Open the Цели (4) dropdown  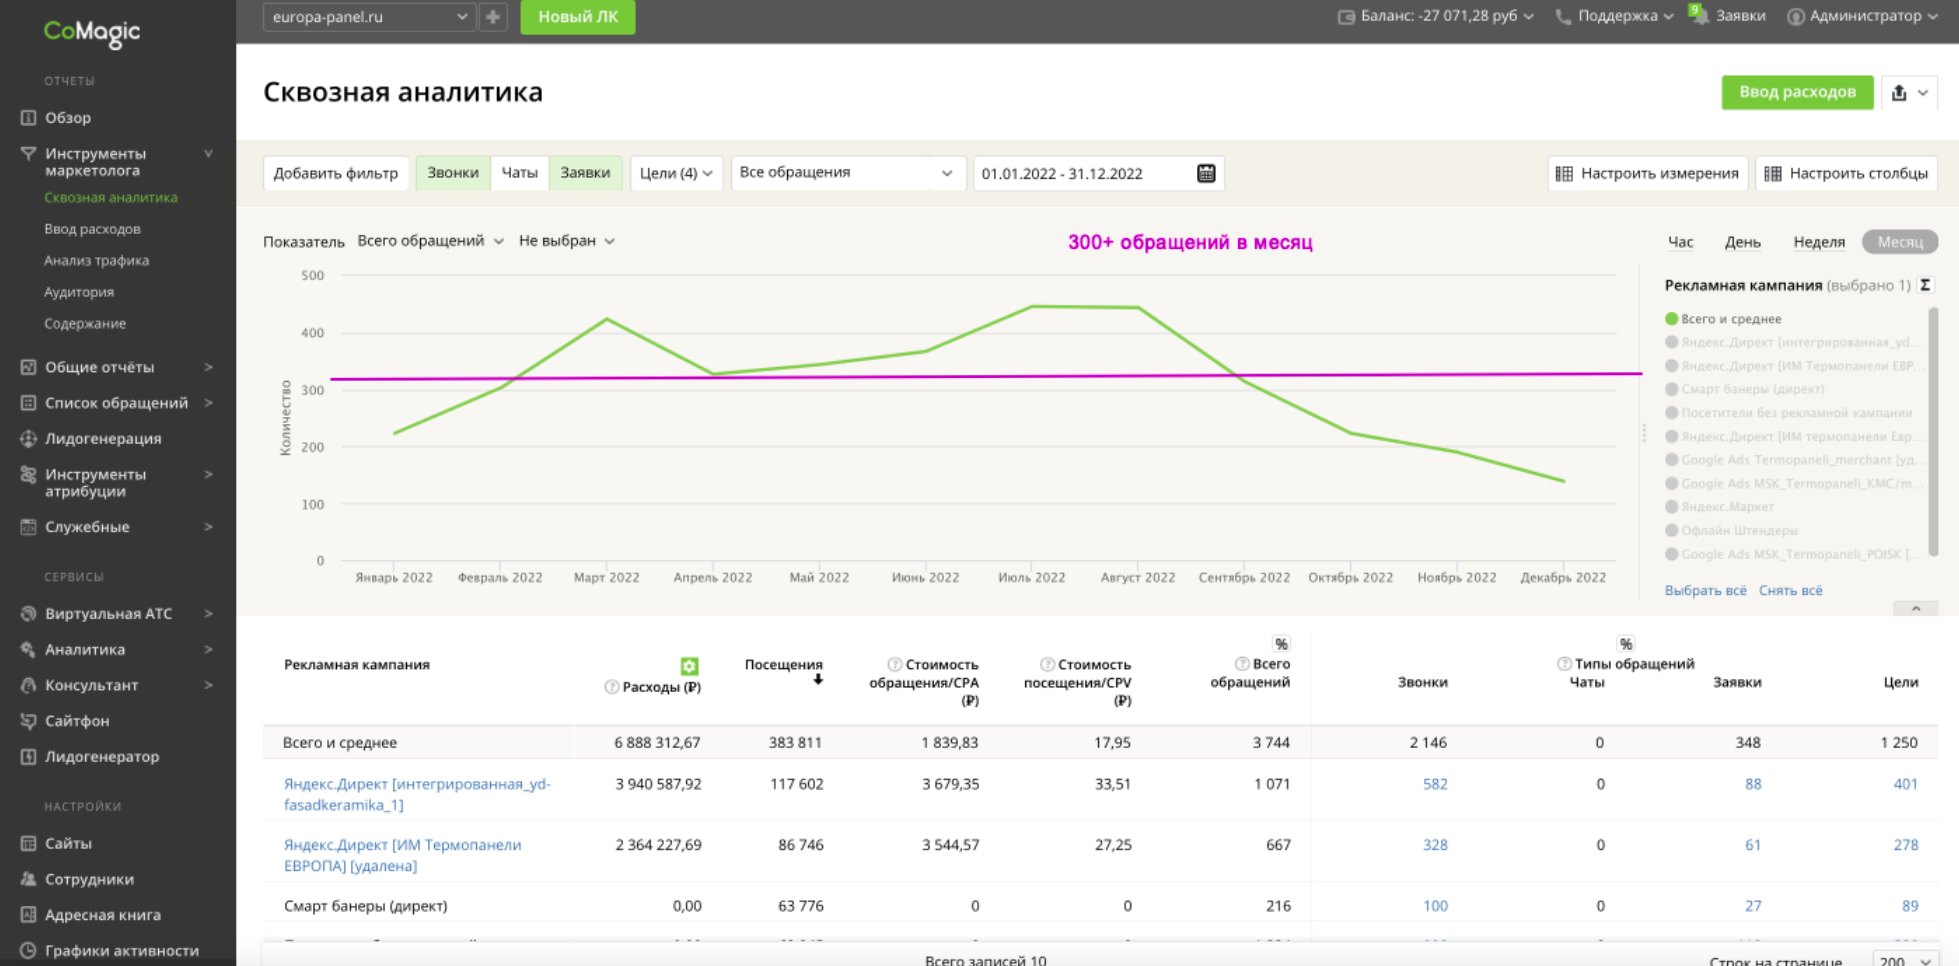pos(676,173)
